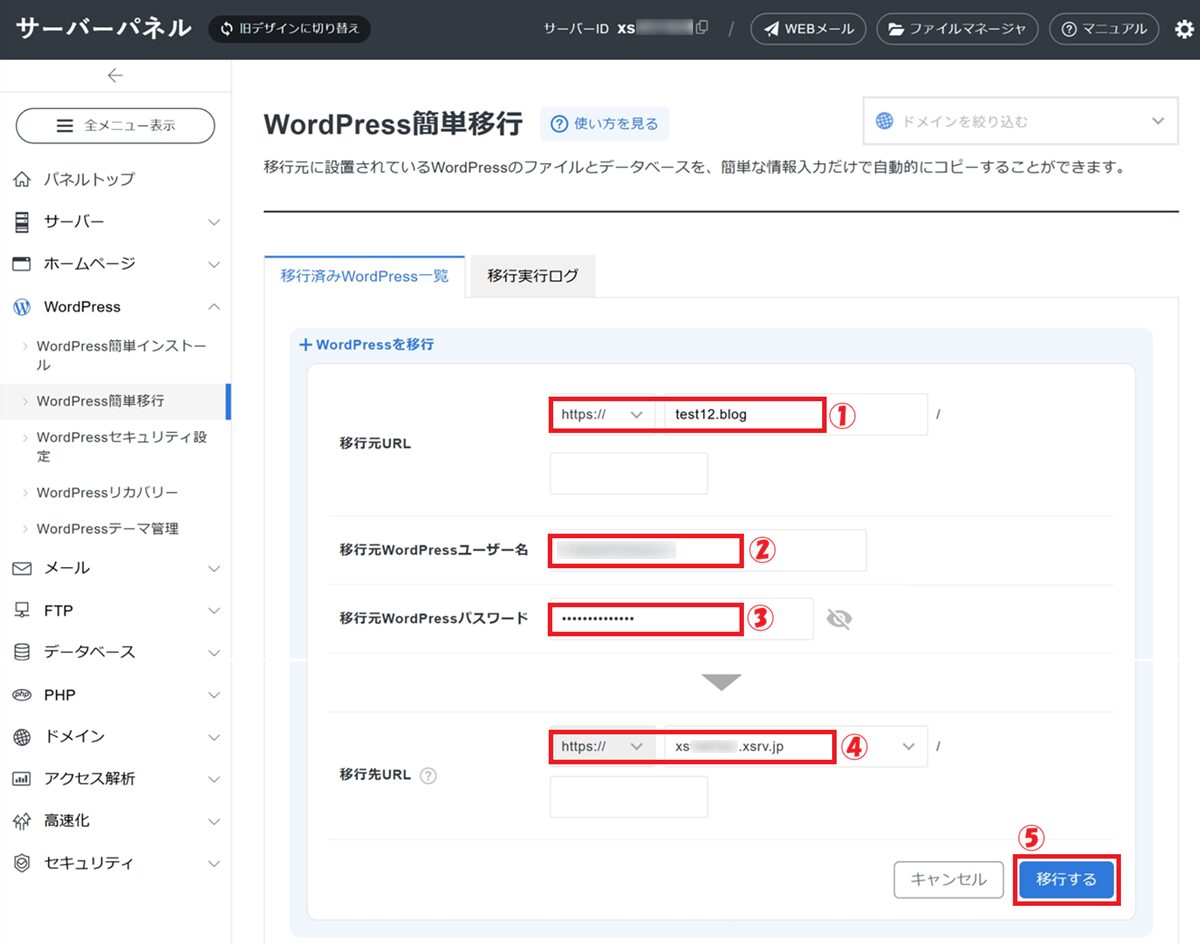Select WordPressリカバリー in the sidebar
Viewport: 1200px width, 944px height.
[107, 493]
